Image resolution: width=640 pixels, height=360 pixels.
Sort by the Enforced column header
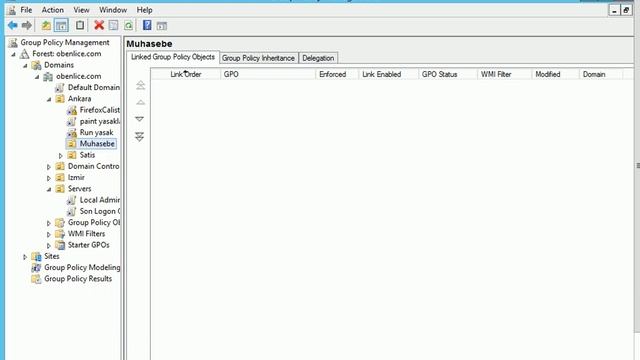pyautogui.click(x=337, y=74)
